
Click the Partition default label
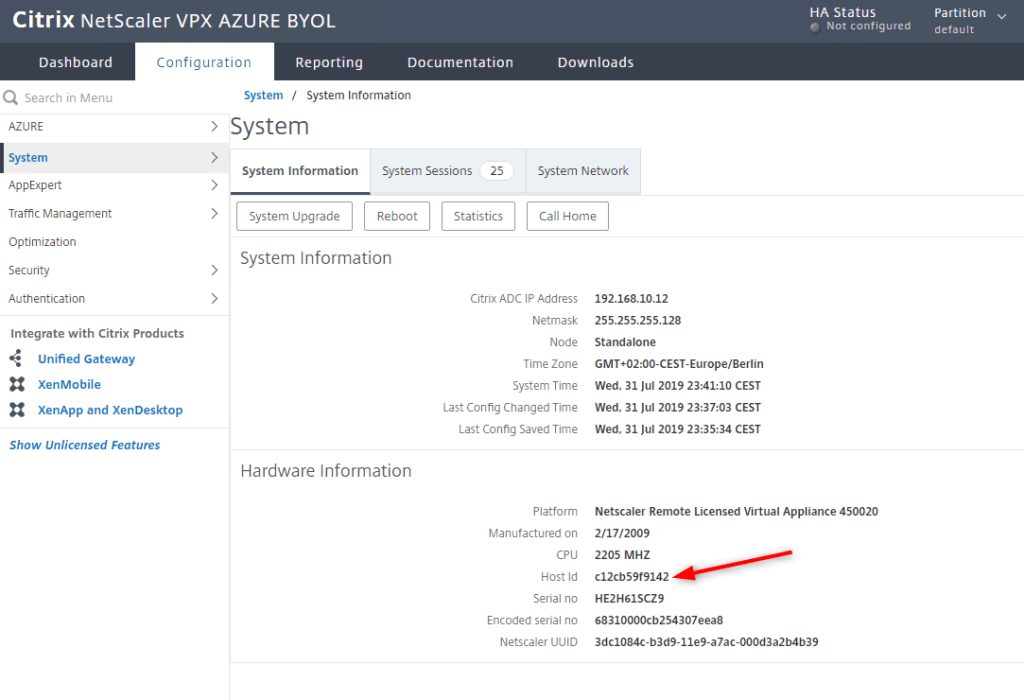(953, 29)
